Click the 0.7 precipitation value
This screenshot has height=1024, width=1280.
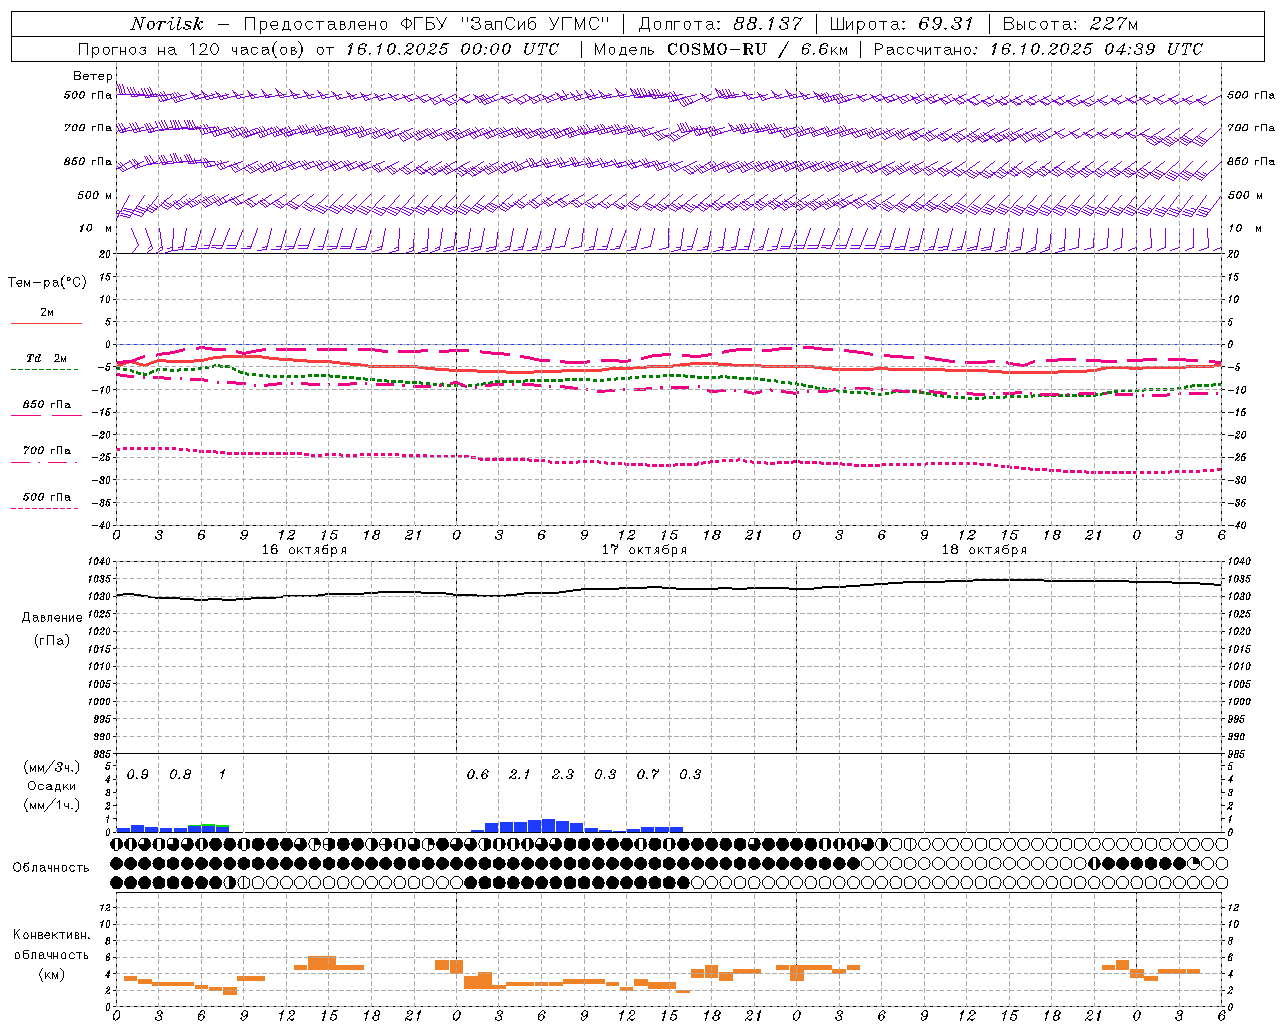coord(648,774)
